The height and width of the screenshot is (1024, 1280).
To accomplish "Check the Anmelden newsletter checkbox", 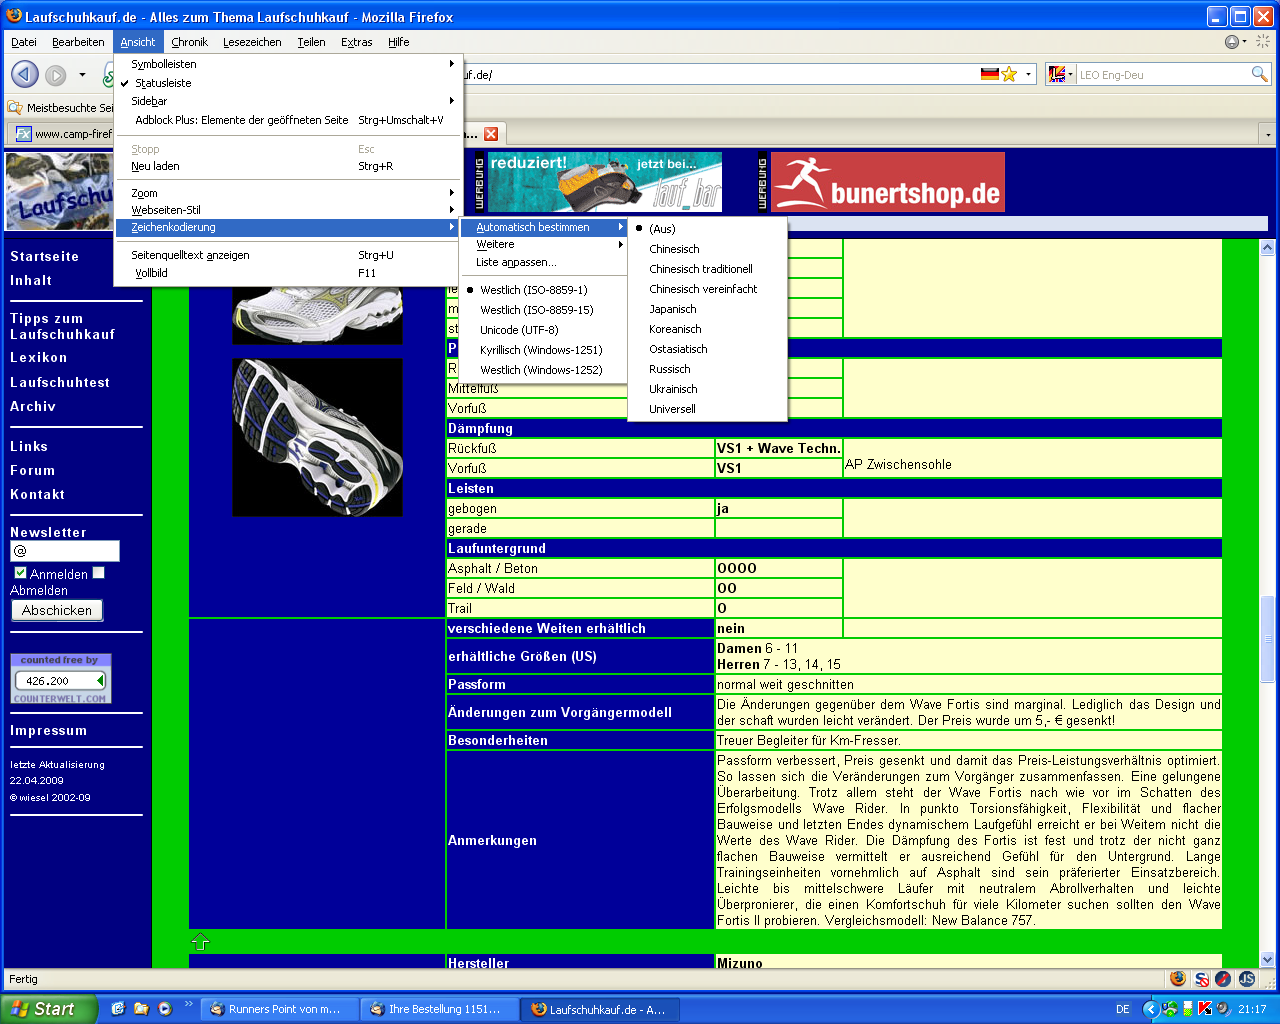I will [x=20, y=573].
